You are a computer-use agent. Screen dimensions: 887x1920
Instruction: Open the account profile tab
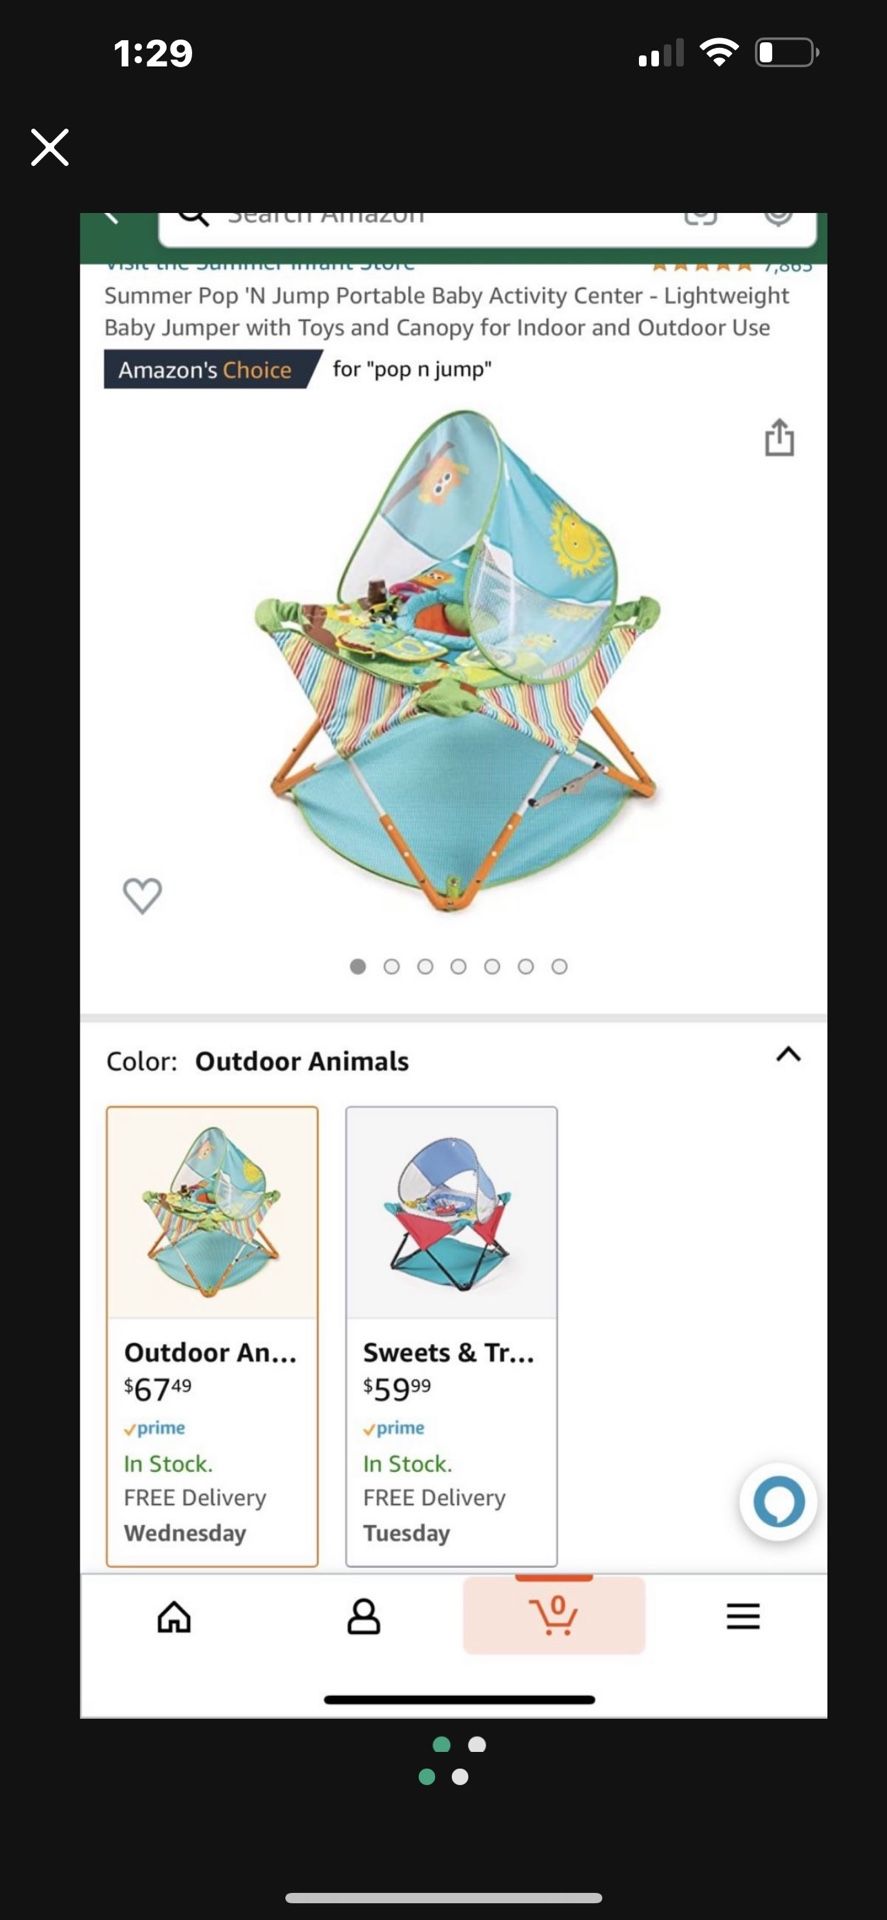click(363, 1616)
